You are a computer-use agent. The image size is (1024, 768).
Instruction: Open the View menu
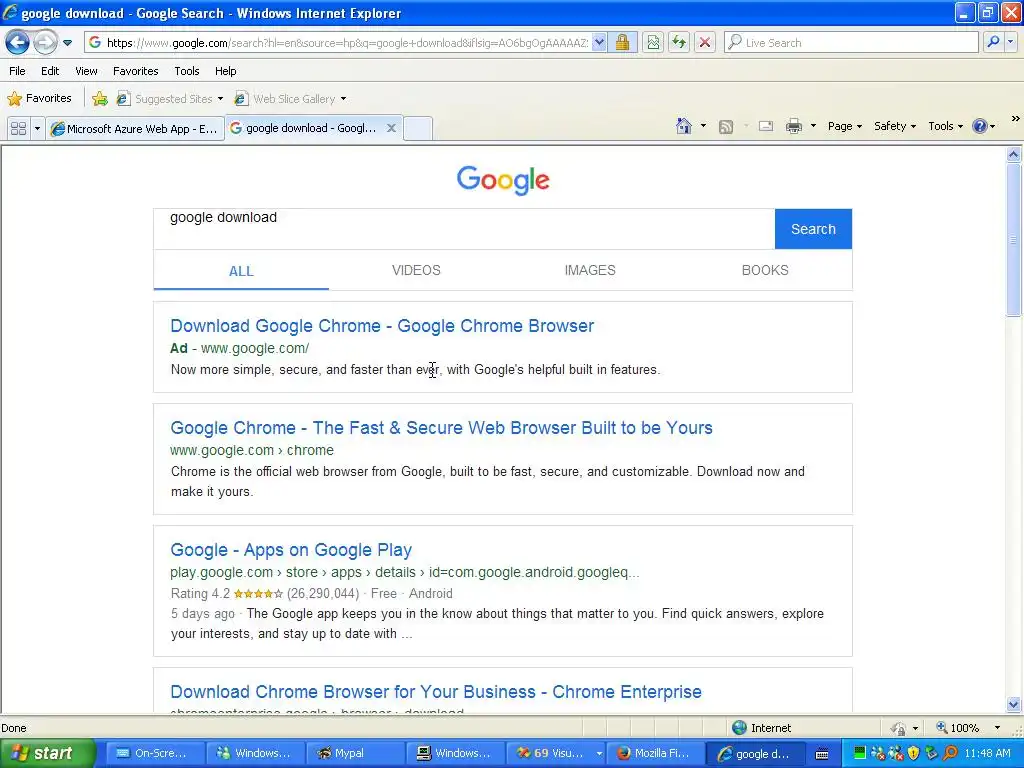pos(86,71)
